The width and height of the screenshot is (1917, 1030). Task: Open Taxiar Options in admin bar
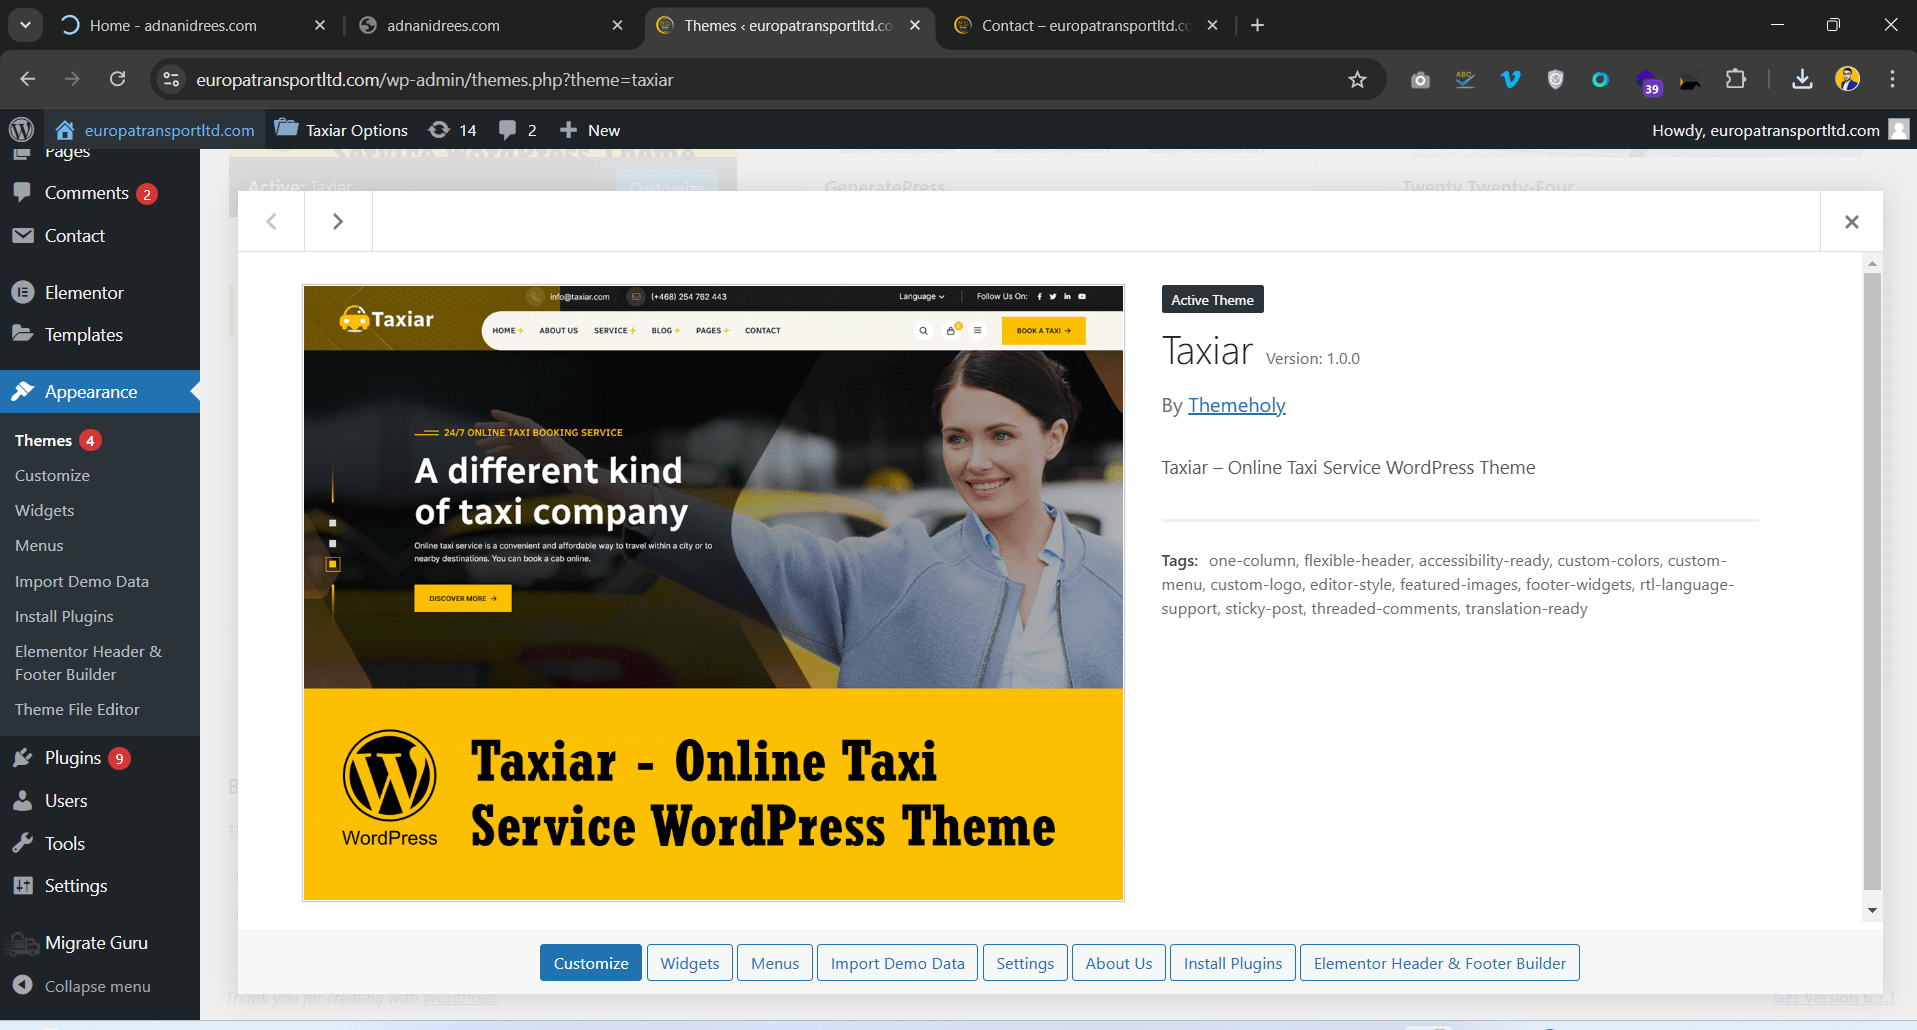pos(342,130)
